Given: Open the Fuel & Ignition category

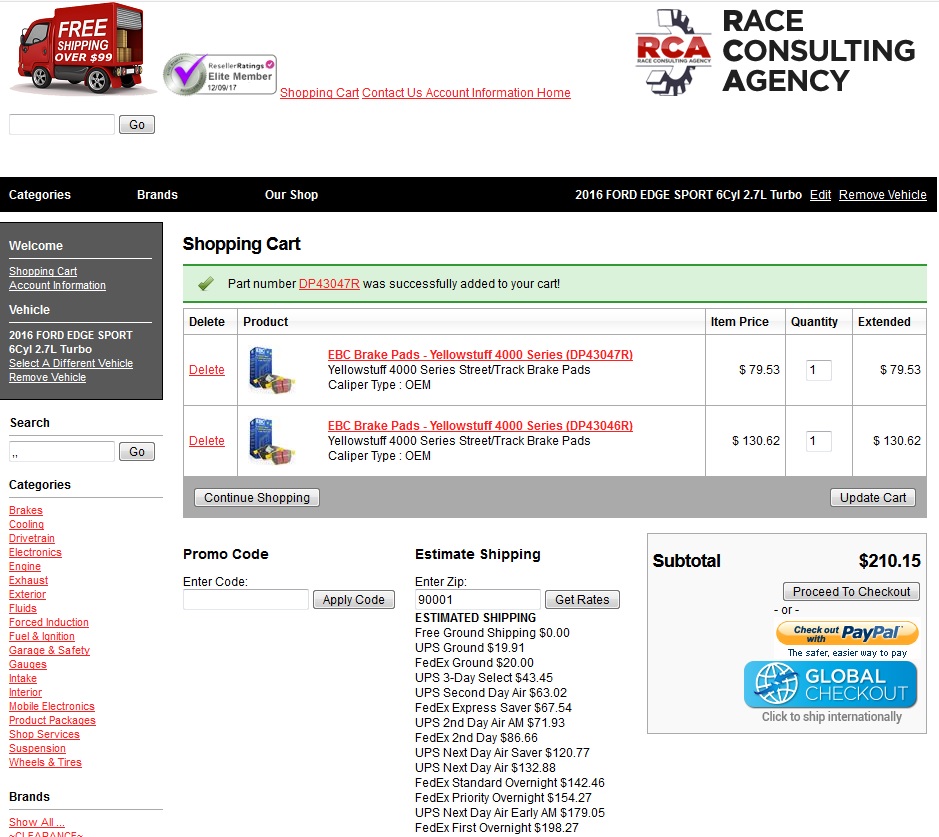Looking at the screenshot, I should click(x=42, y=636).
